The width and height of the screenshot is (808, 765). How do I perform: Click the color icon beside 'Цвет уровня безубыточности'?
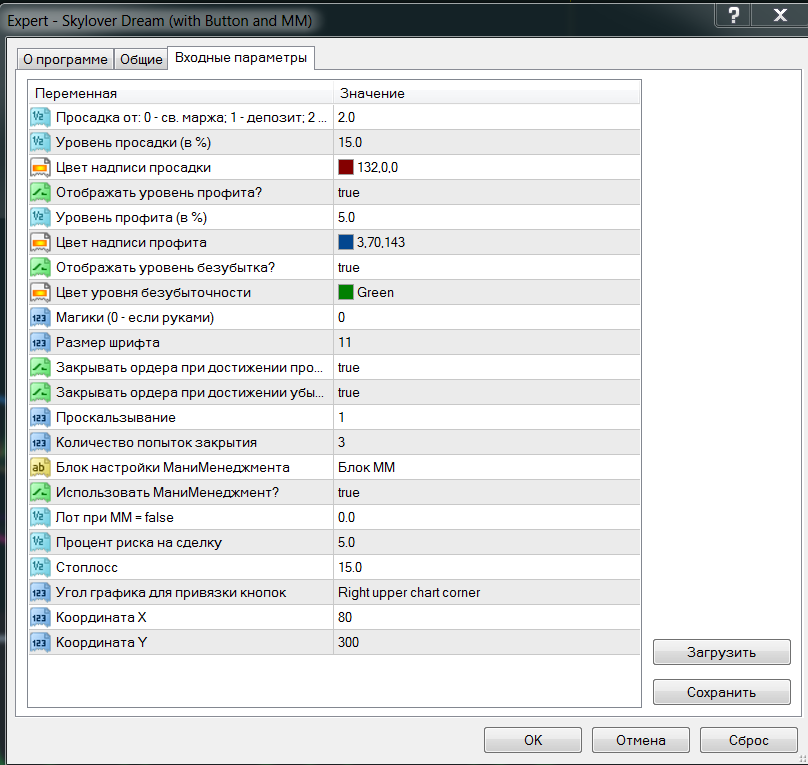pos(40,292)
